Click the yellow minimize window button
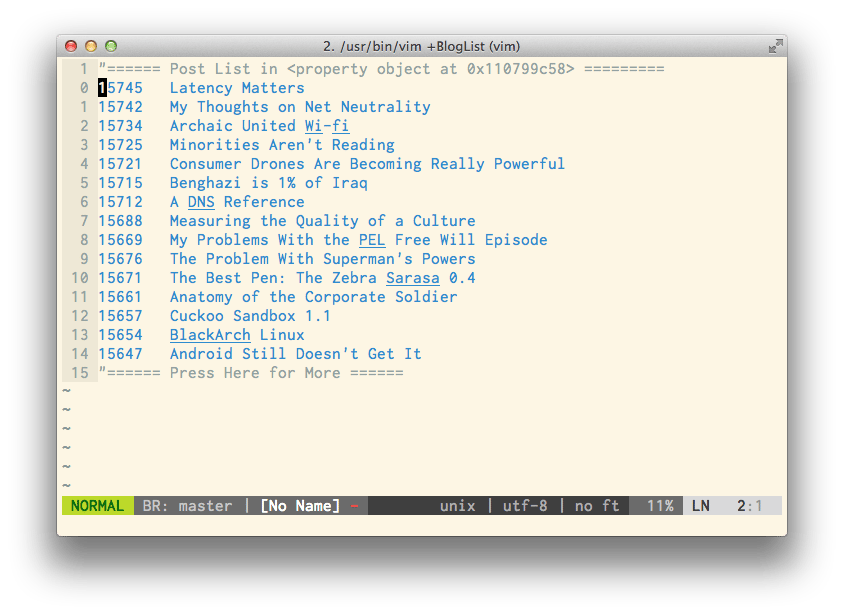Viewport: 844px width, 615px height. (91, 46)
